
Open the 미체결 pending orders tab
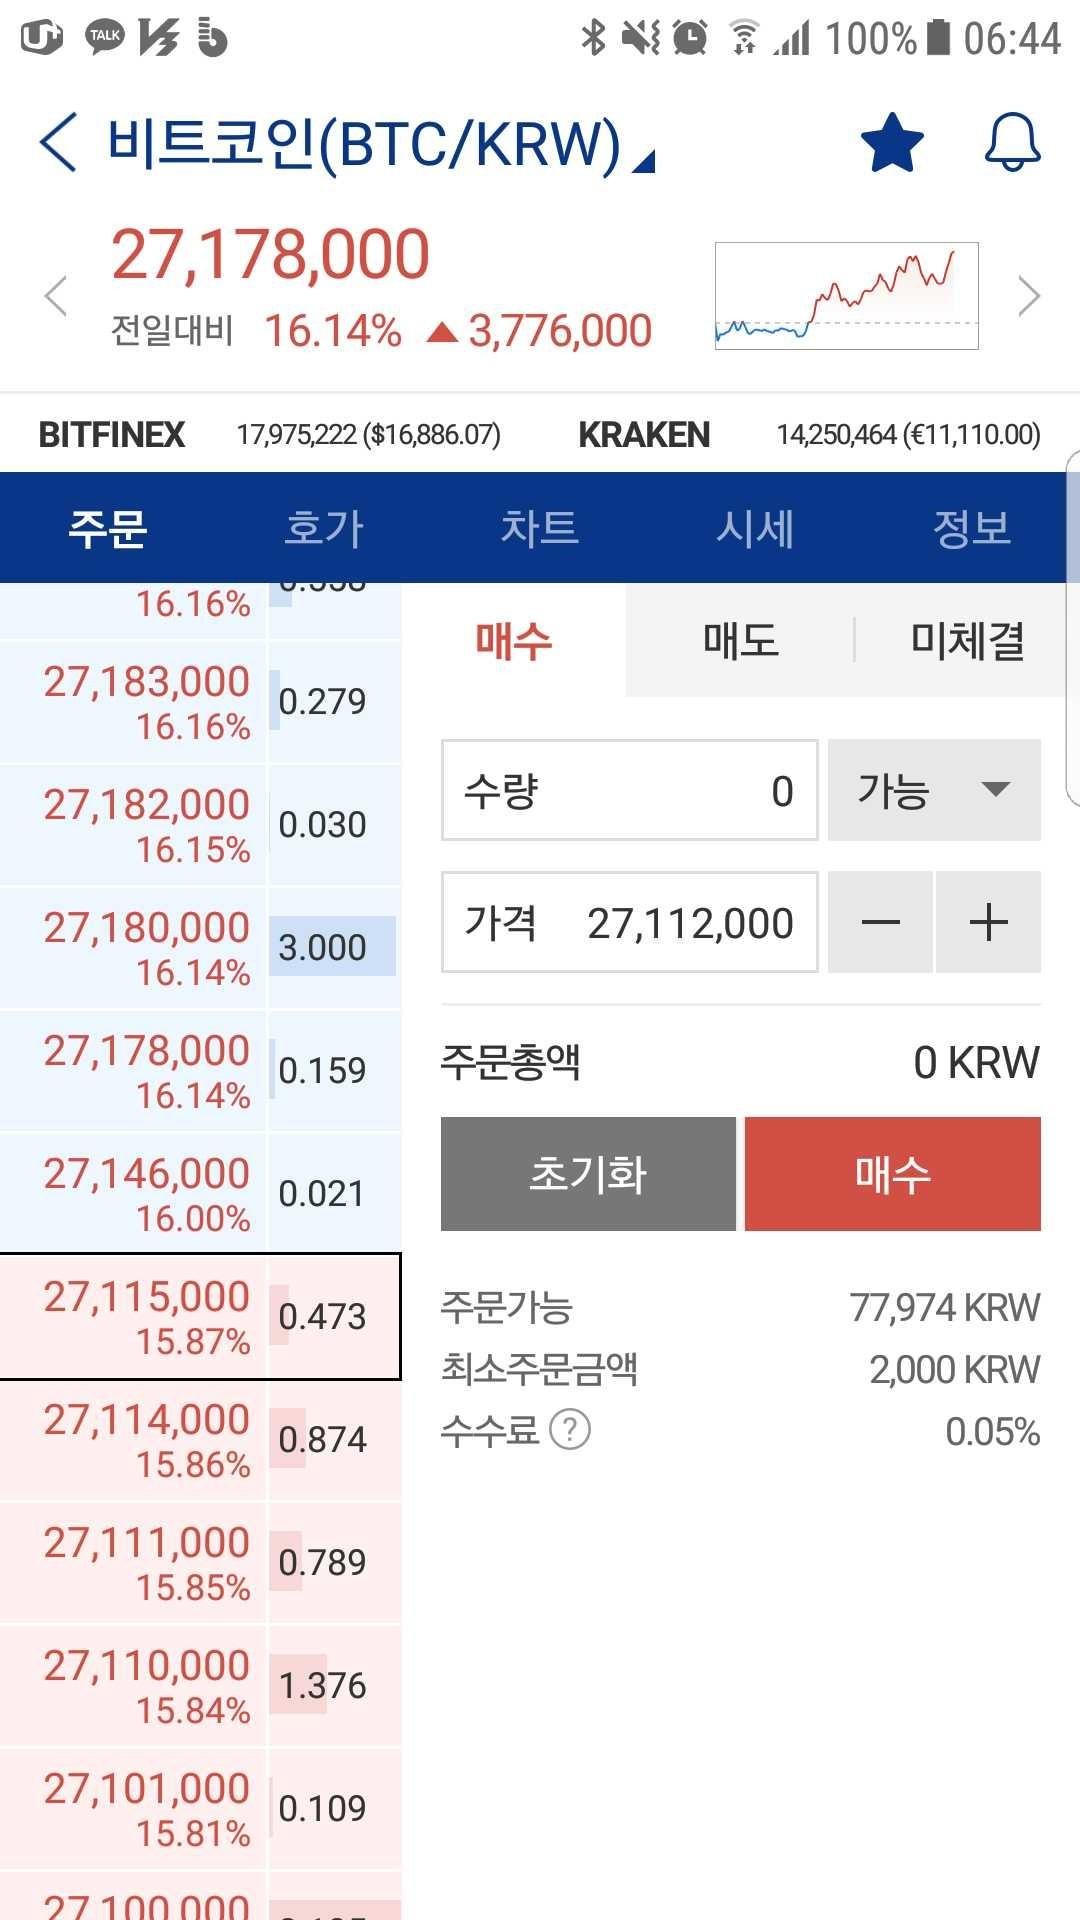pyautogui.click(x=967, y=640)
